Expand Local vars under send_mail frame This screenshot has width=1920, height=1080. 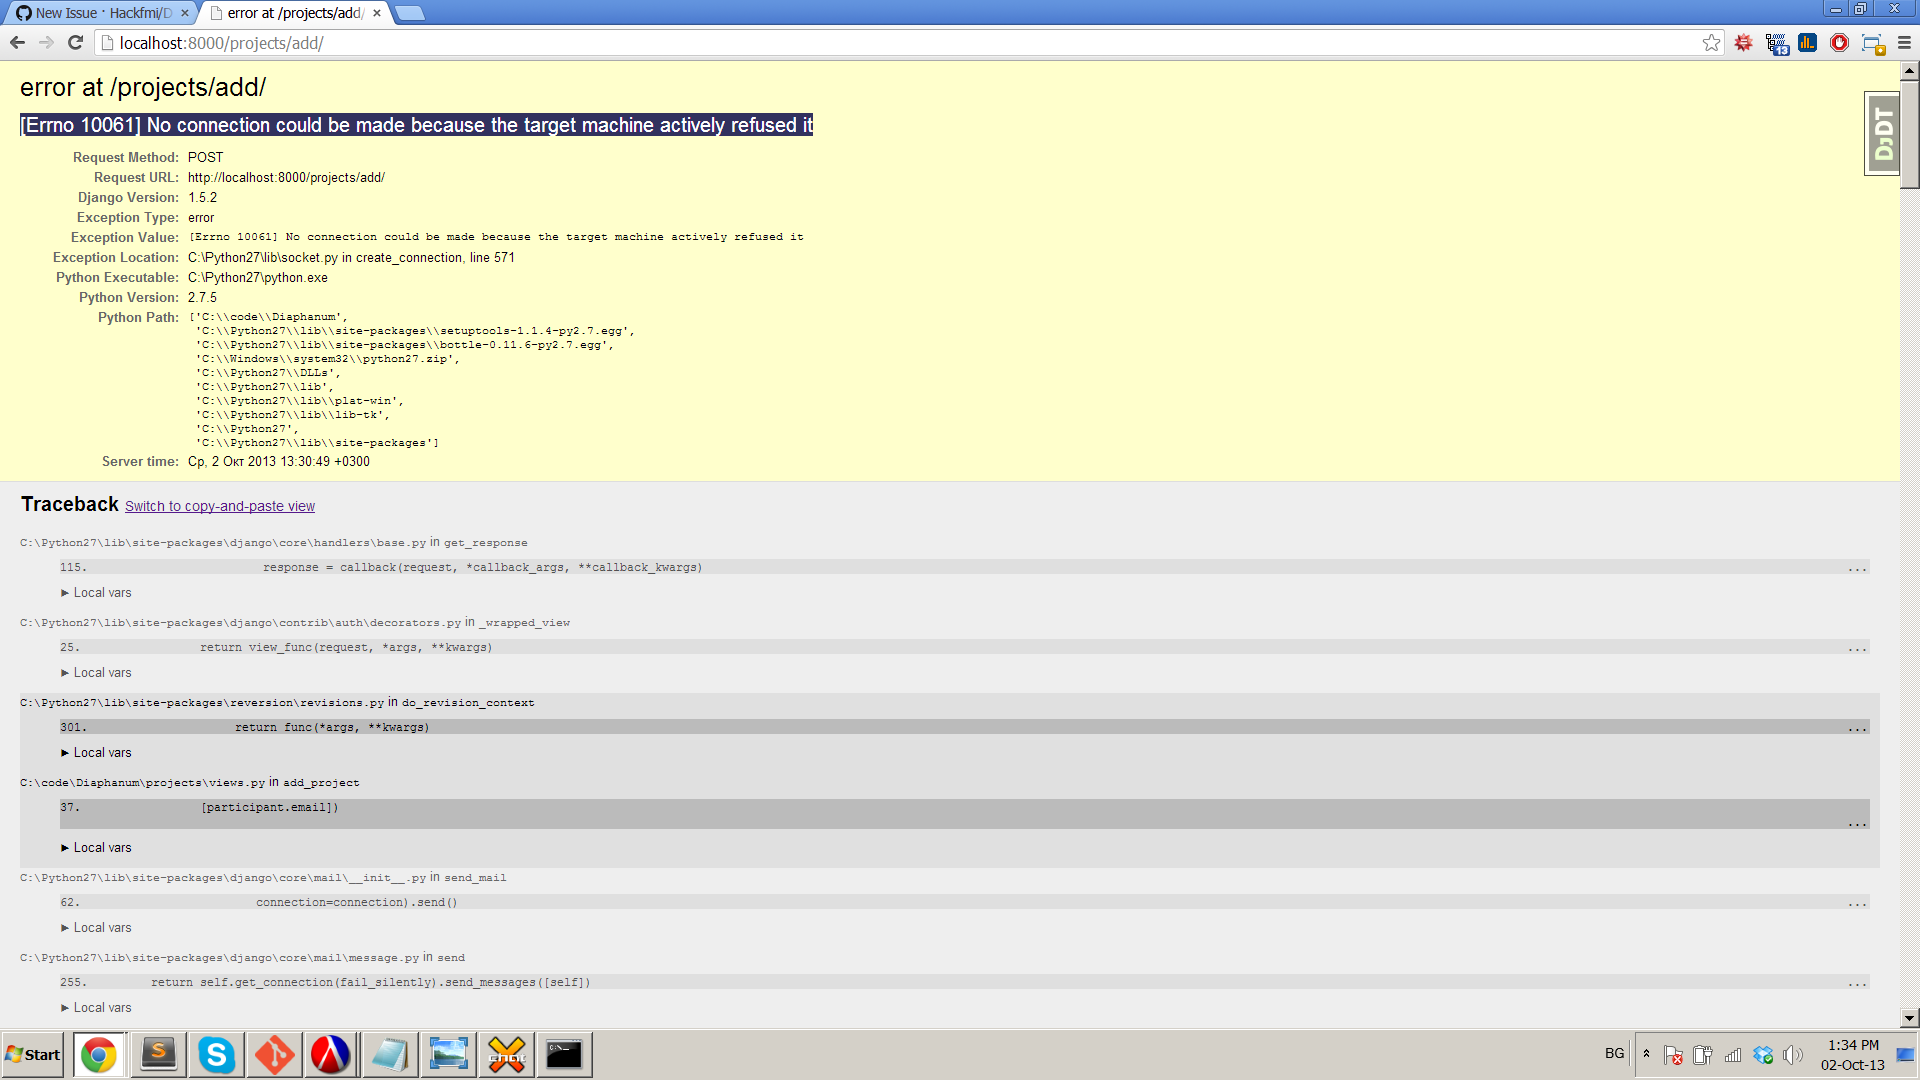tap(96, 928)
